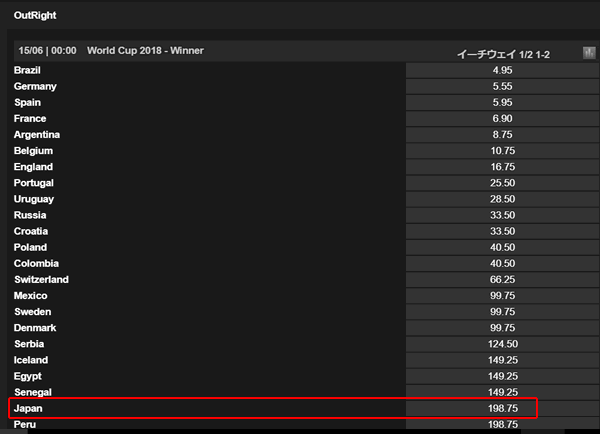Select France odds 6.90
The width and height of the screenshot is (600, 434).
(x=502, y=119)
